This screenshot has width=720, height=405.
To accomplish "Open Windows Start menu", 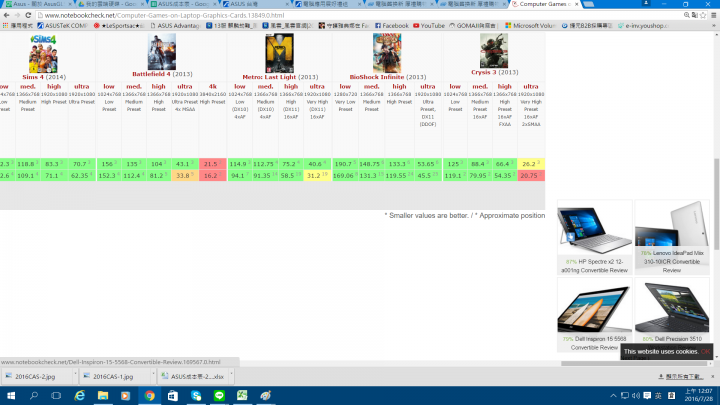I will click(x=11, y=395).
